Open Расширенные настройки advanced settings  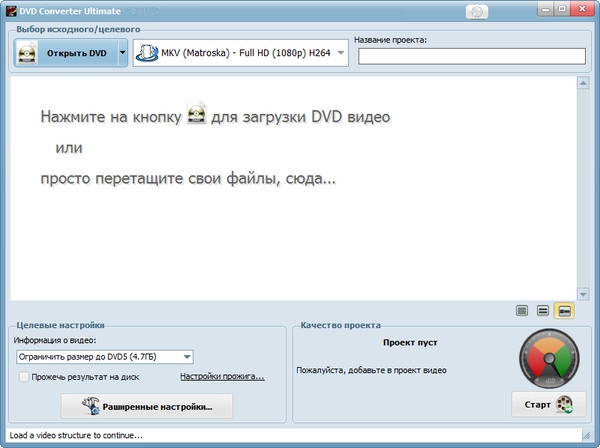[x=146, y=406]
